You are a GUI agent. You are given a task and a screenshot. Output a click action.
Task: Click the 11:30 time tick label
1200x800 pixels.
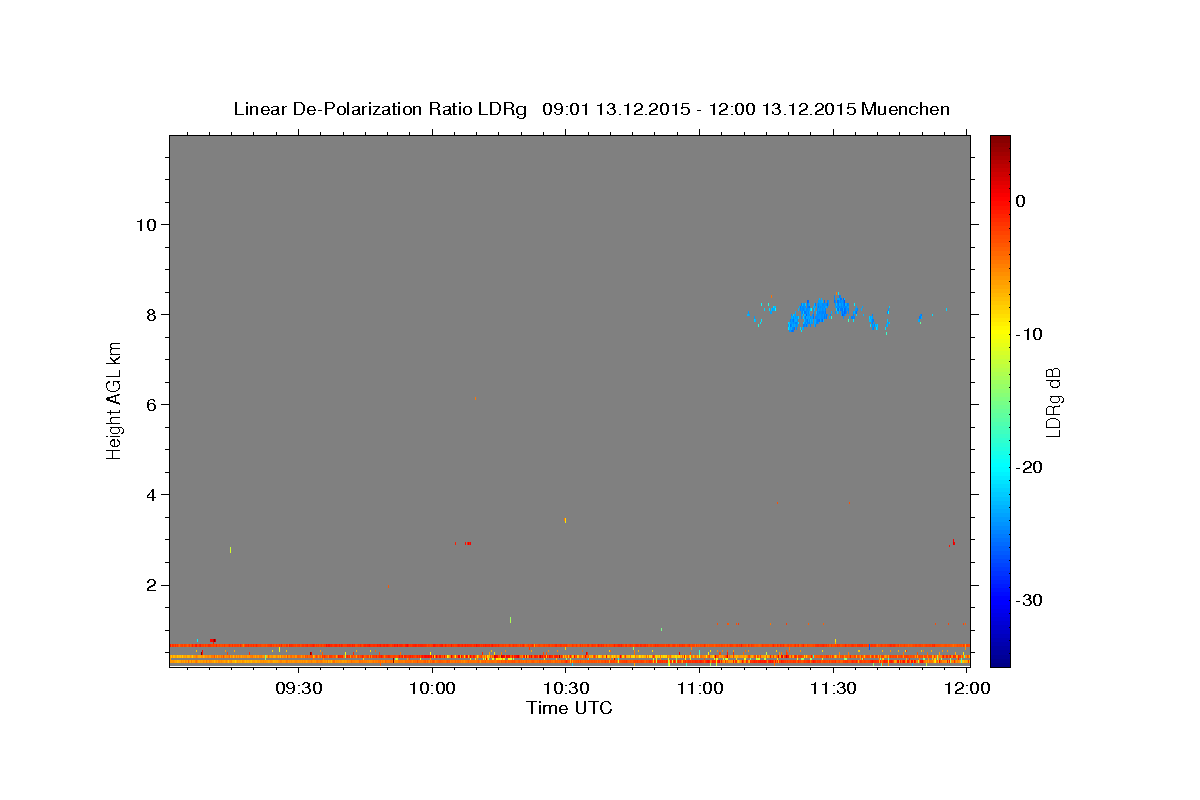click(833, 688)
